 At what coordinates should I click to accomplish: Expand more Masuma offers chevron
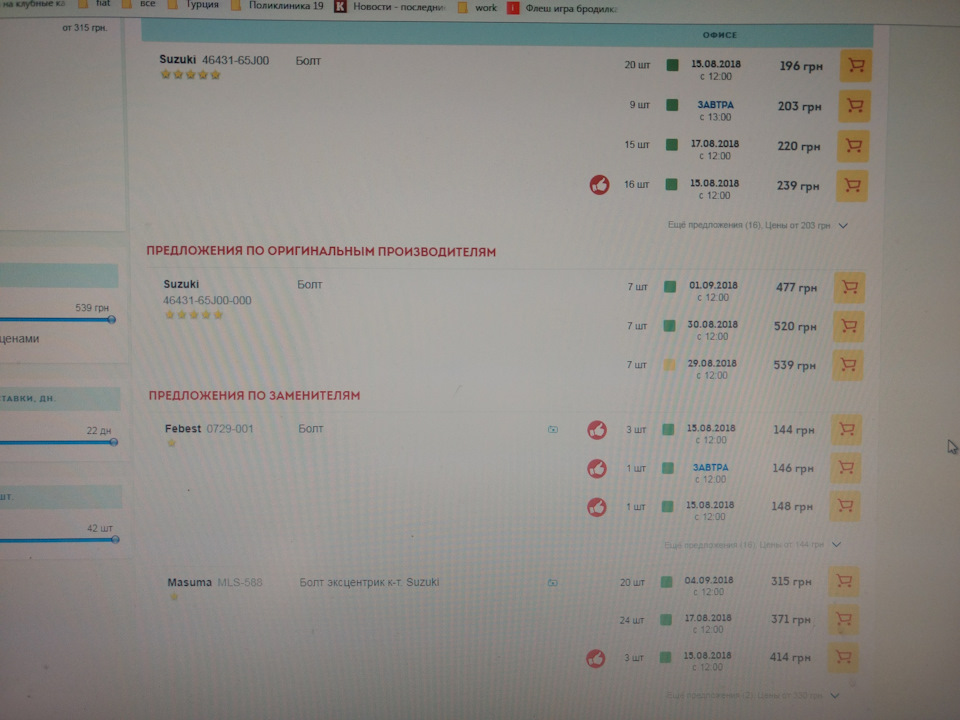point(835,696)
